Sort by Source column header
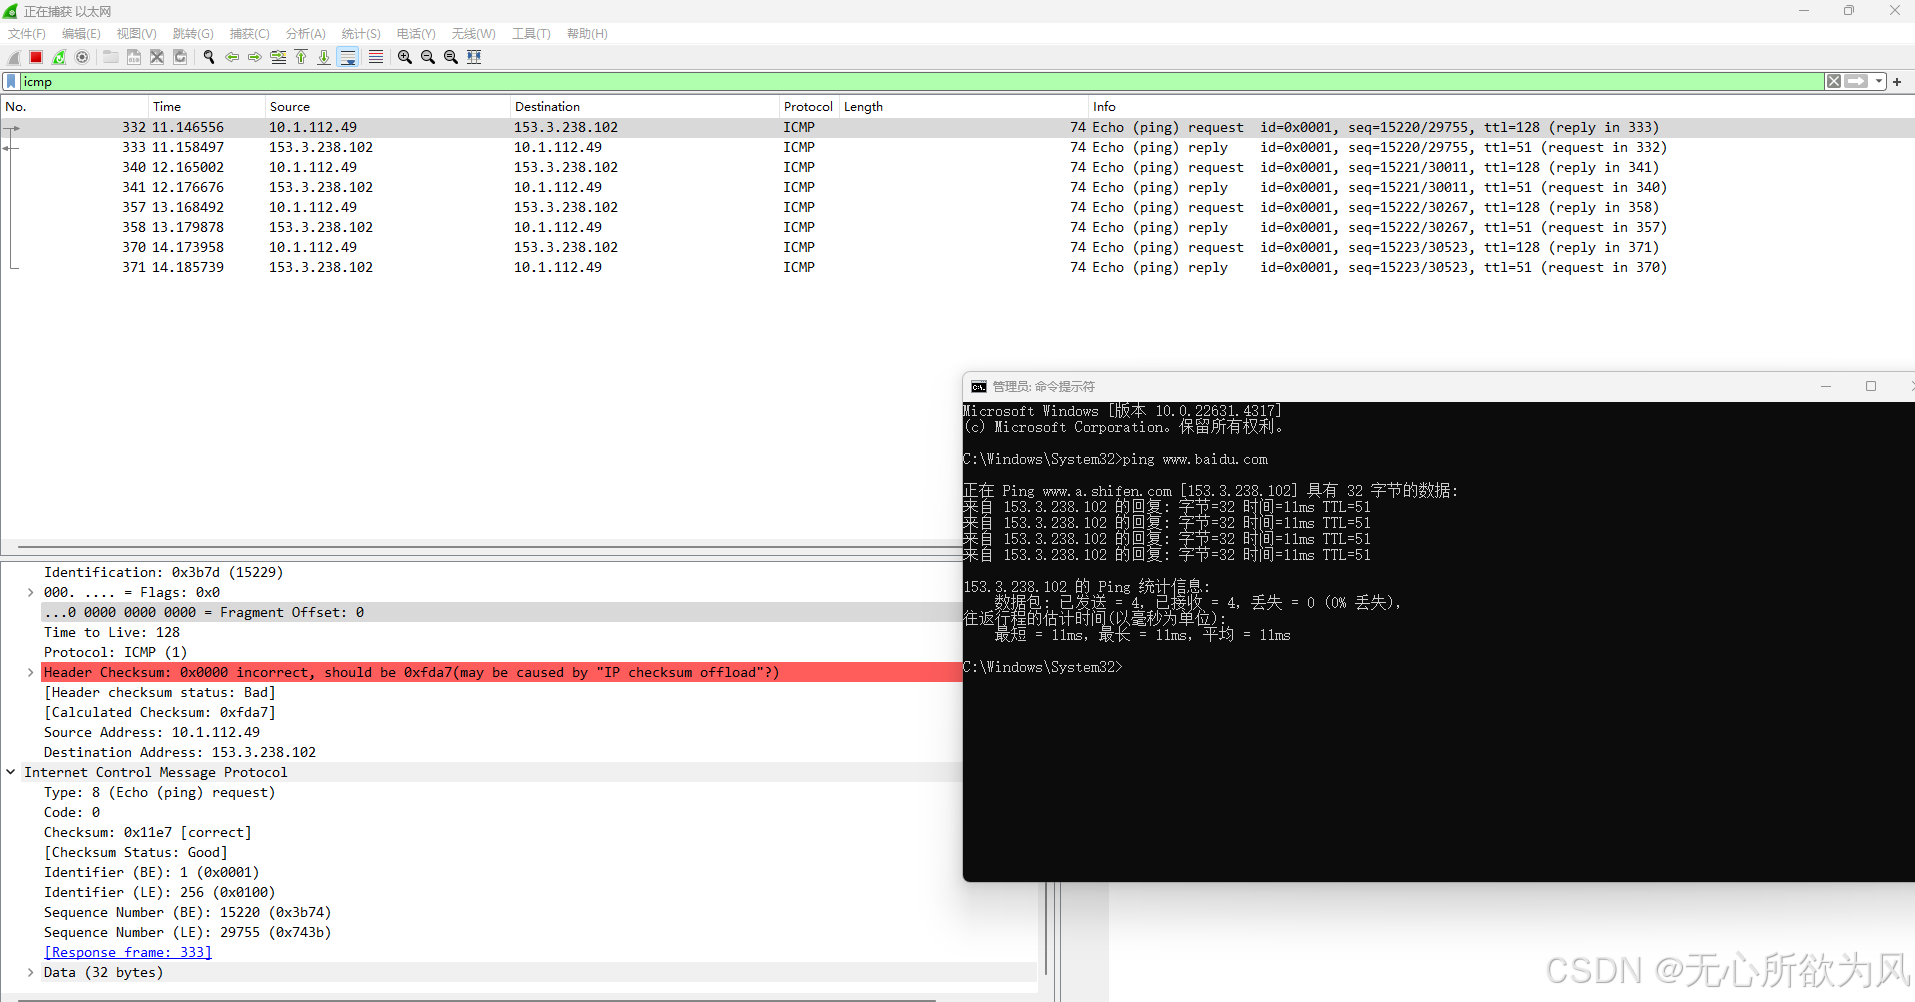 coord(388,107)
